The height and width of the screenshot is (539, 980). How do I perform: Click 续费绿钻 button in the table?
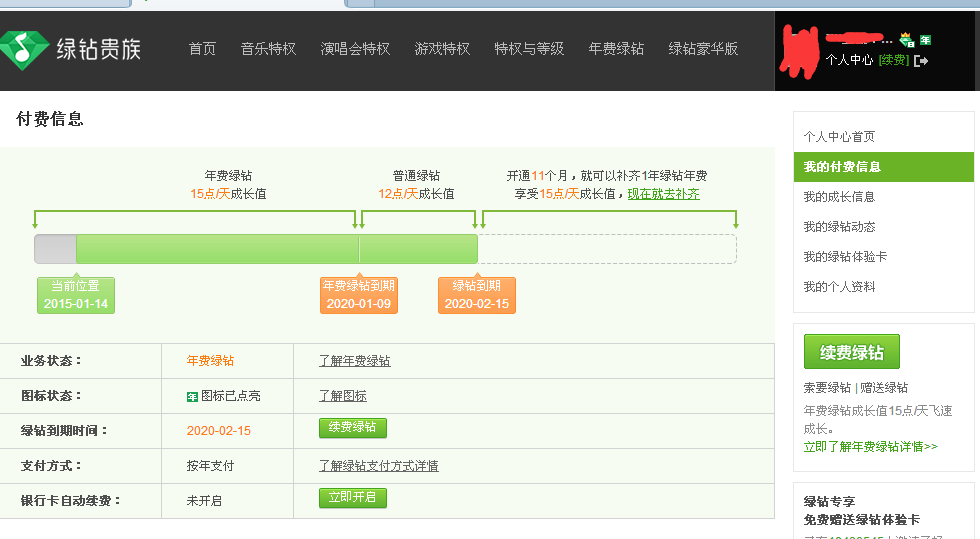(352, 428)
